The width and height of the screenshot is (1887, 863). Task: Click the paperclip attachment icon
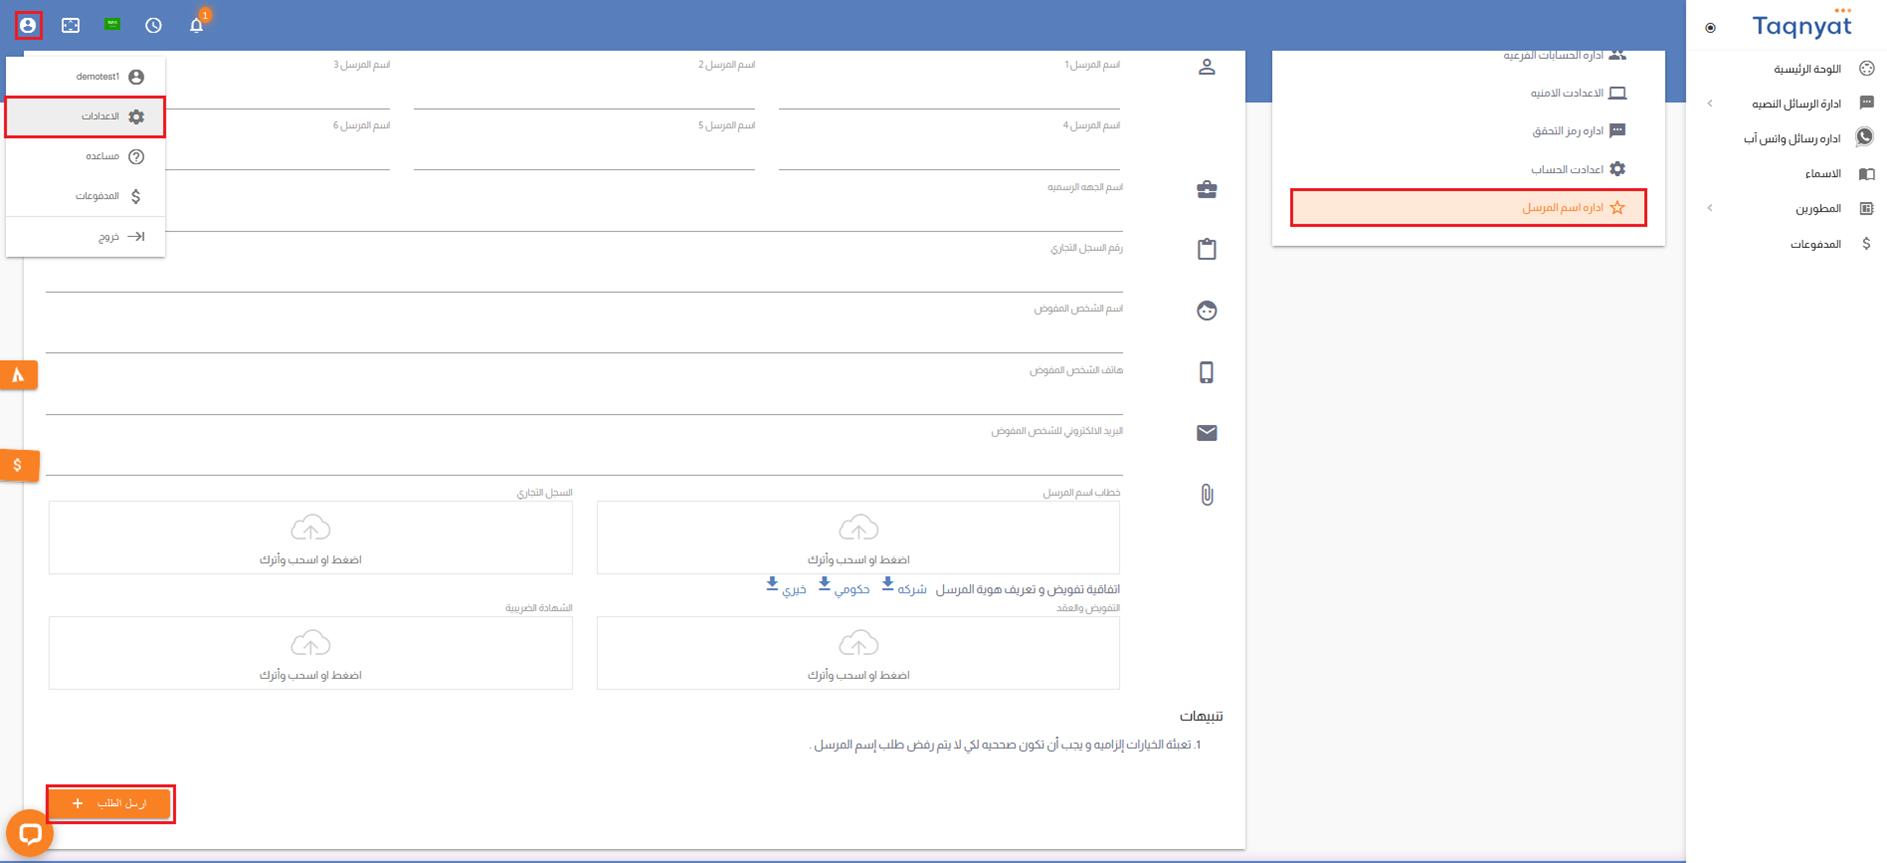tap(1207, 494)
